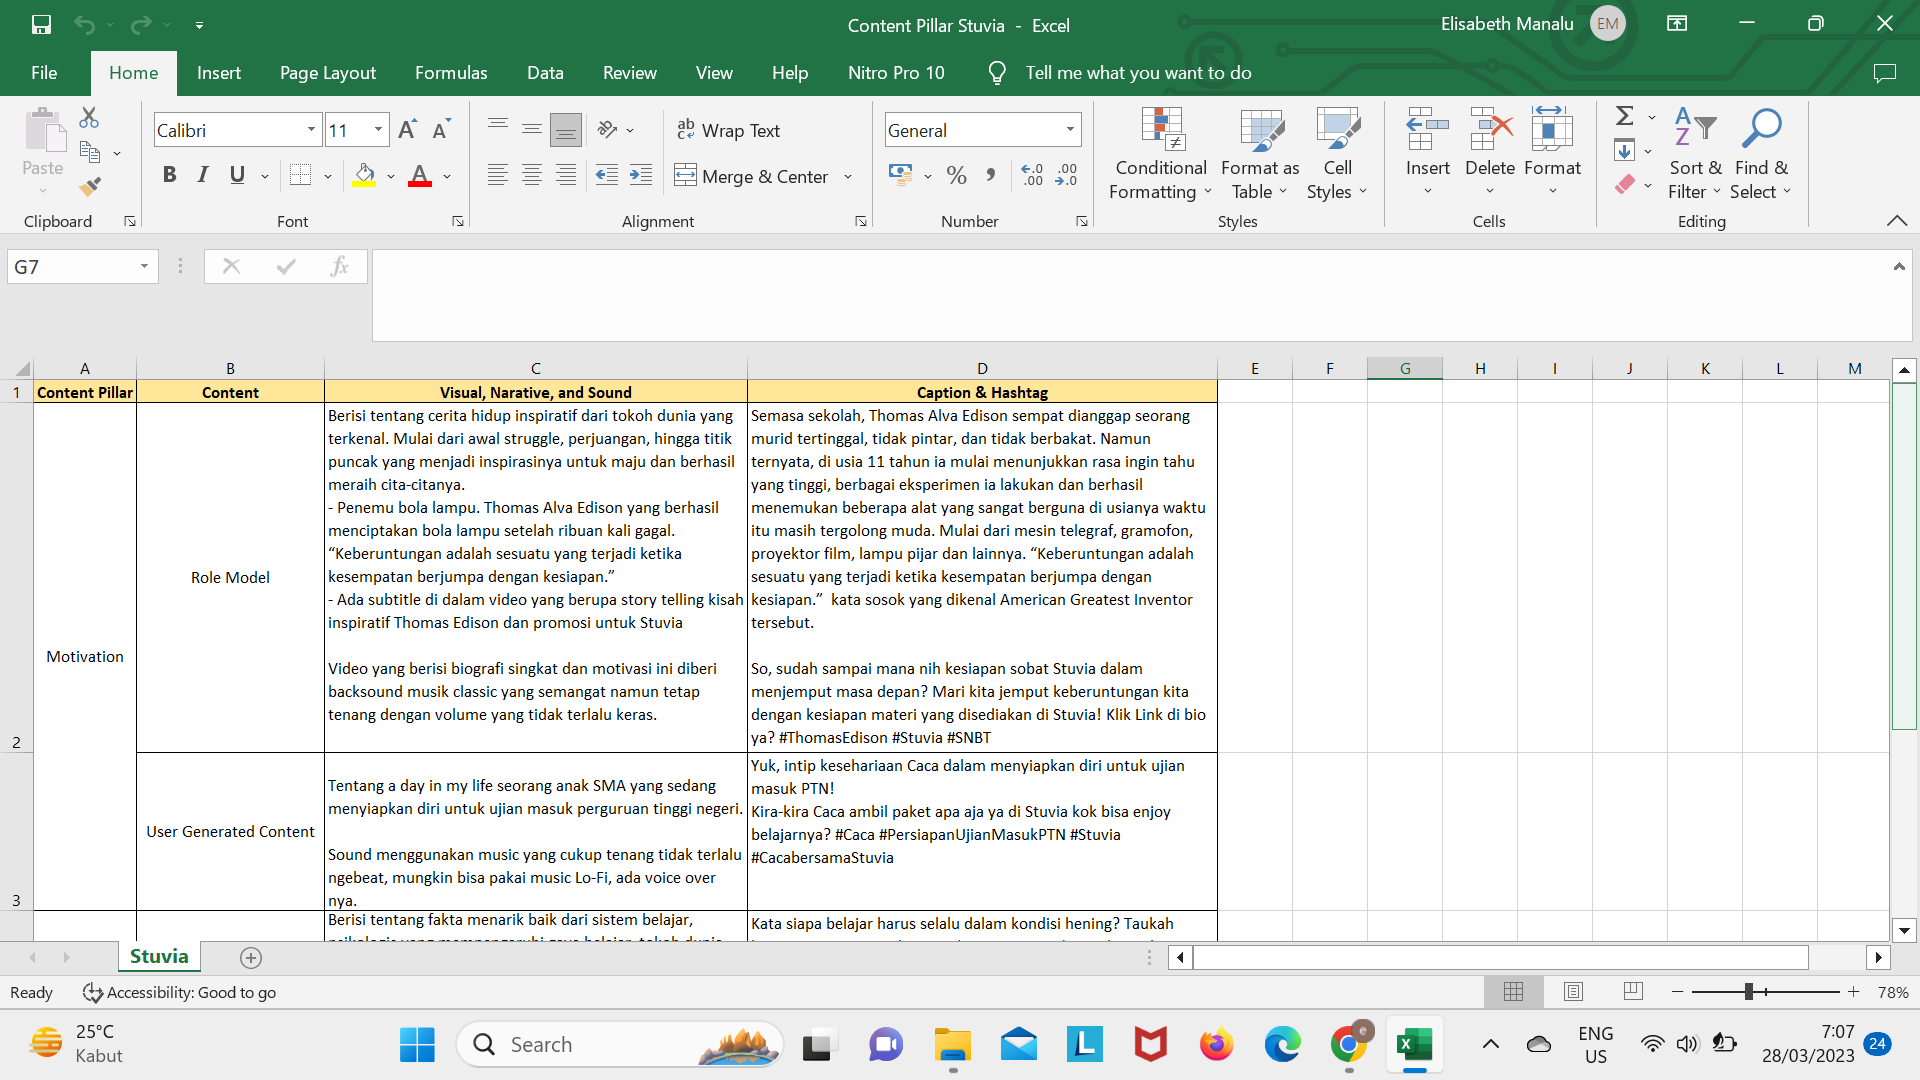Screen dimensions: 1920x1080
Task: Toggle Wrap Text on the cell
Action: [728, 130]
